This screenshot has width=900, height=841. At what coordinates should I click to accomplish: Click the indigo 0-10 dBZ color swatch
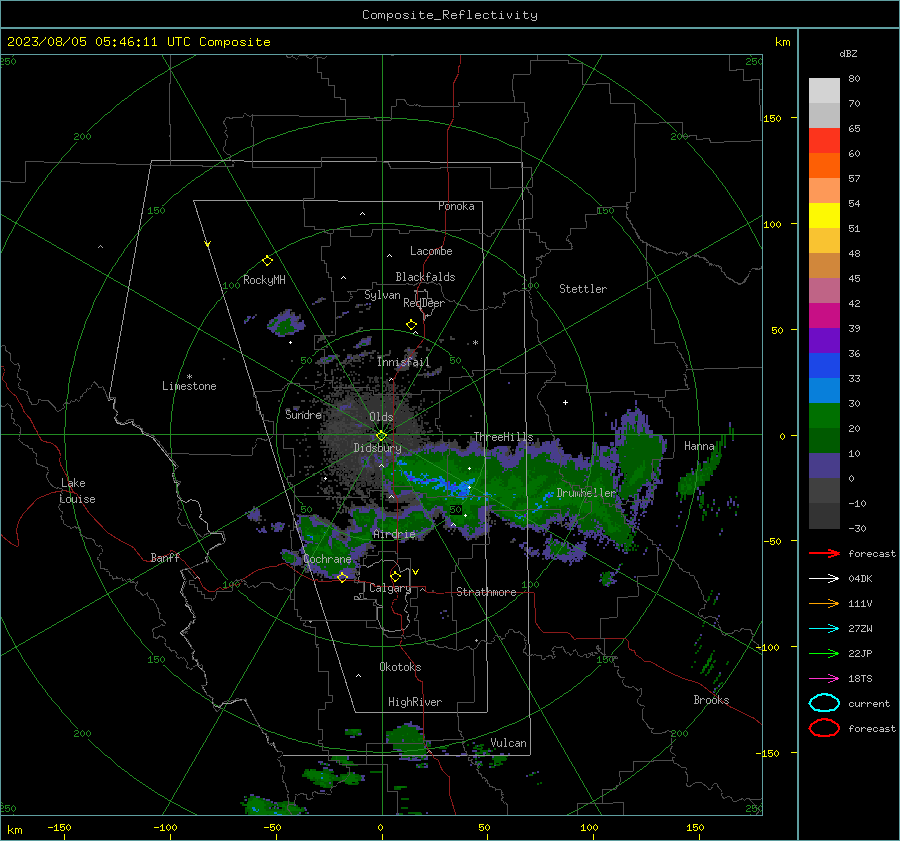click(x=824, y=466)
